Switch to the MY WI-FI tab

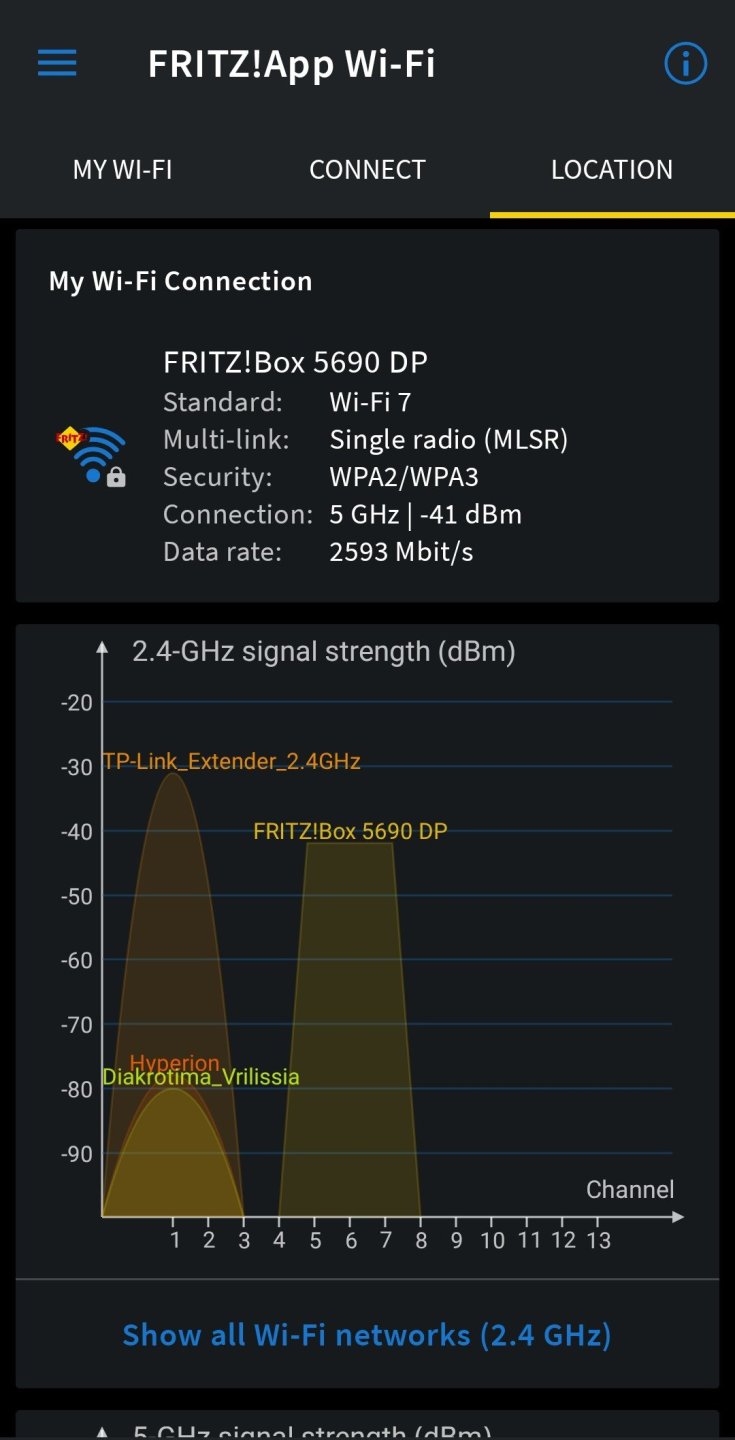122,170
